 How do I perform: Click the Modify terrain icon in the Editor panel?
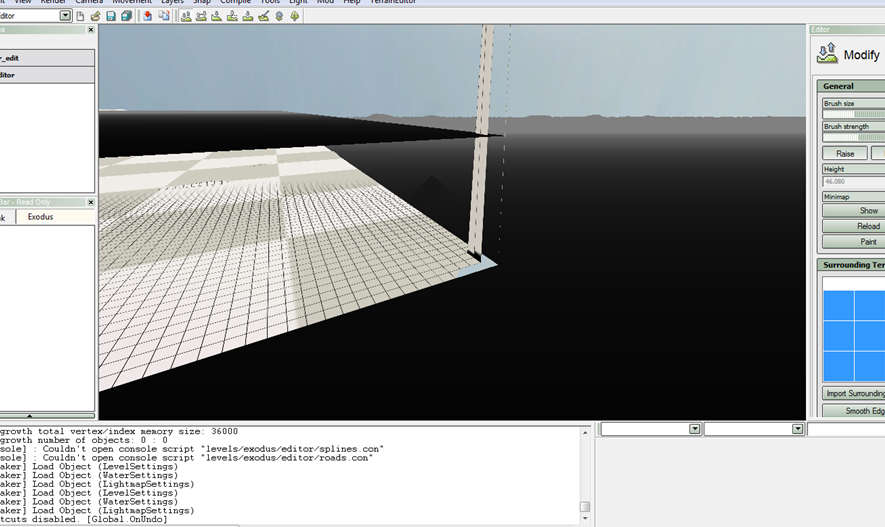[x=828, y=55]
